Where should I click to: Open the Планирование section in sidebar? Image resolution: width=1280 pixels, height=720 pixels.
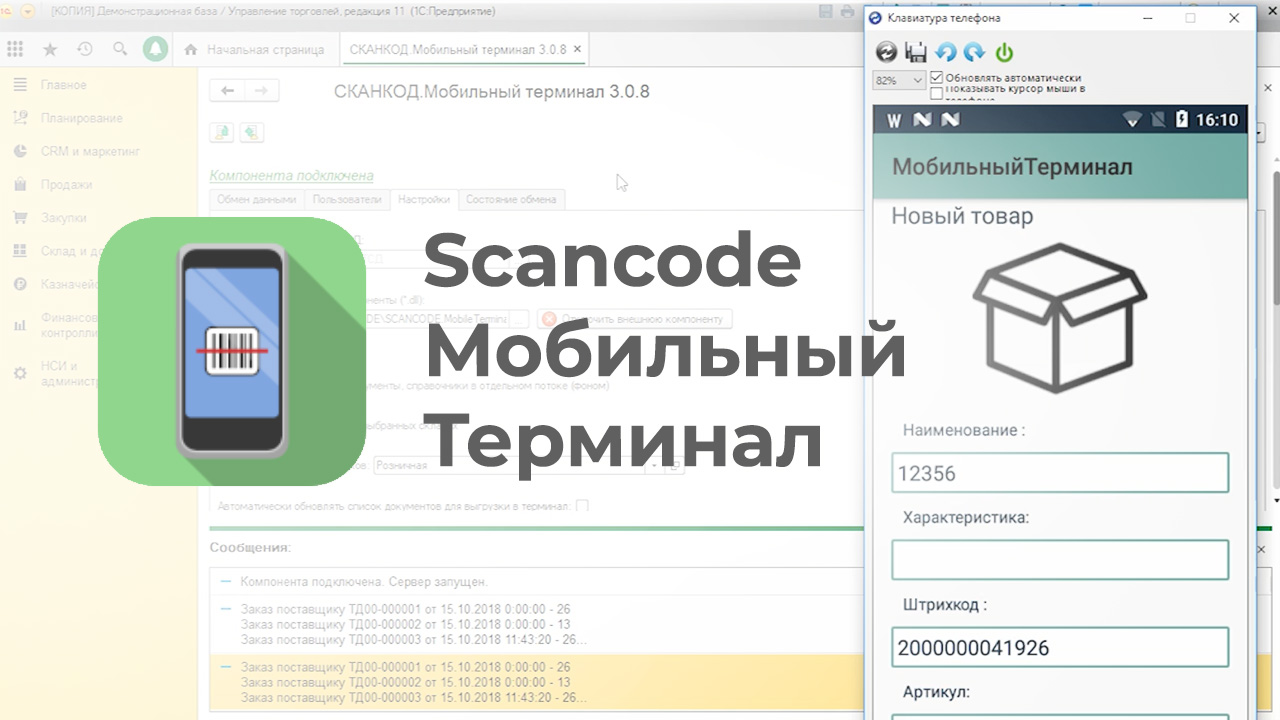[x=81, y=118]
